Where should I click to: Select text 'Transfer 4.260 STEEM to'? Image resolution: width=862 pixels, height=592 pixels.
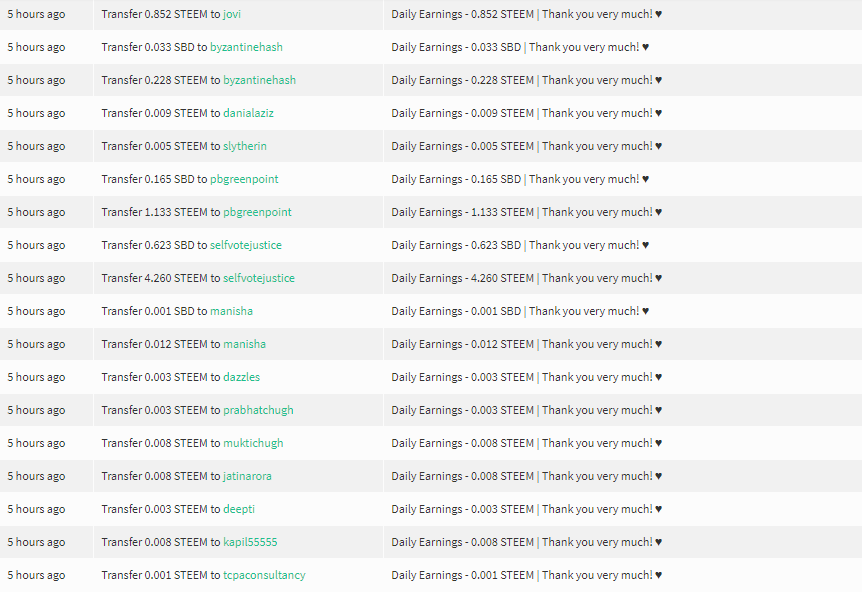point(161,278)
